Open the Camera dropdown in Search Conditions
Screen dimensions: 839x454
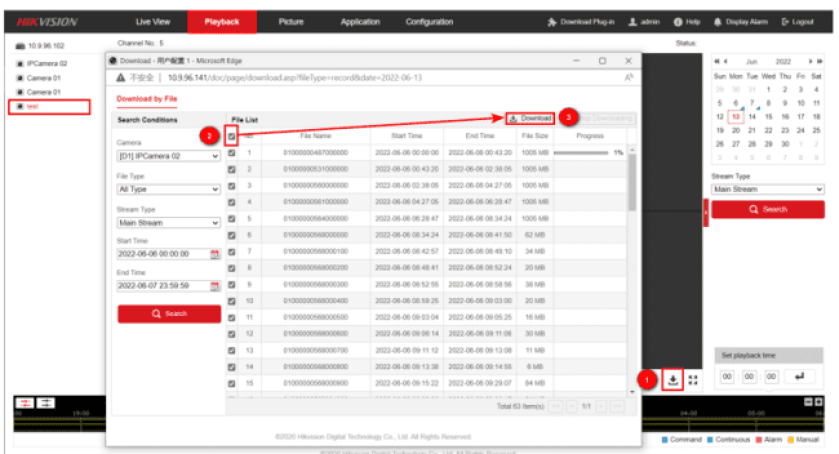pyautogui.click(x=169, y=156)
